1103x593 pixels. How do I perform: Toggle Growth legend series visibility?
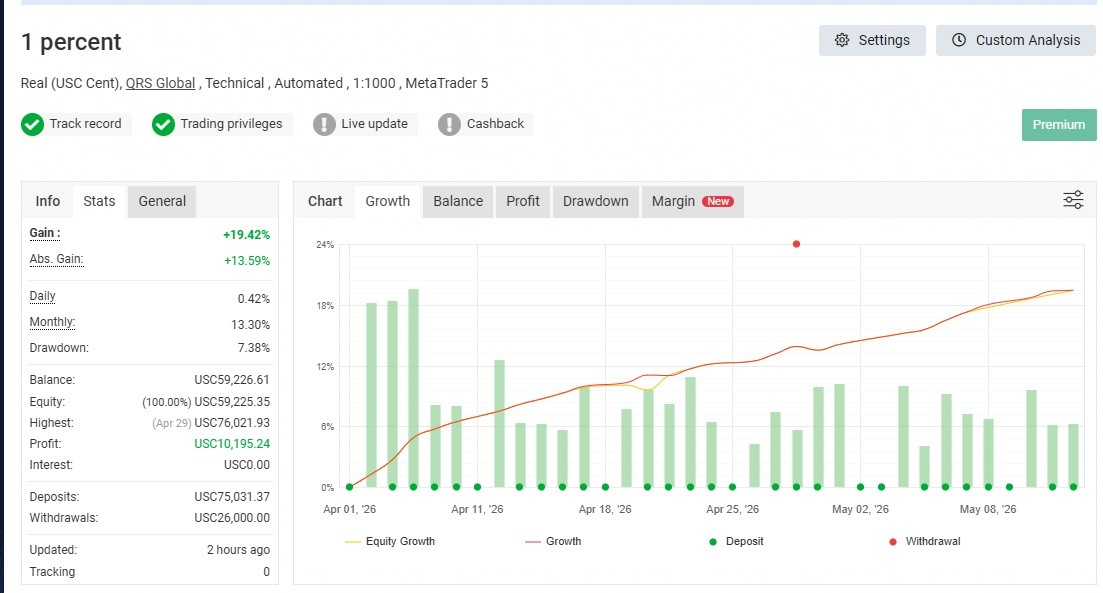click(554, 541)
